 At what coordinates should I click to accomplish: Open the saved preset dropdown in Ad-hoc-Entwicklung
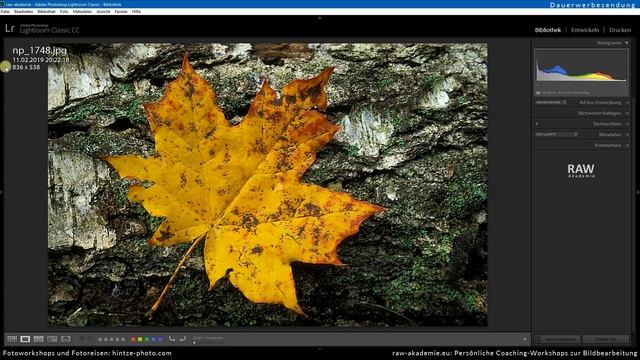(x=551, y=102)
